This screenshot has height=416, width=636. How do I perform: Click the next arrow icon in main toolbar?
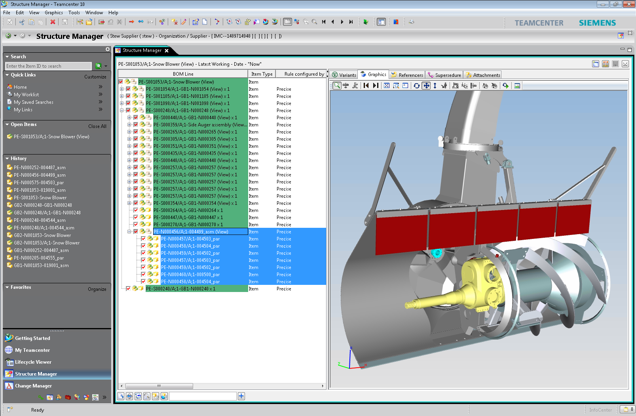click(x=342, y=22)
